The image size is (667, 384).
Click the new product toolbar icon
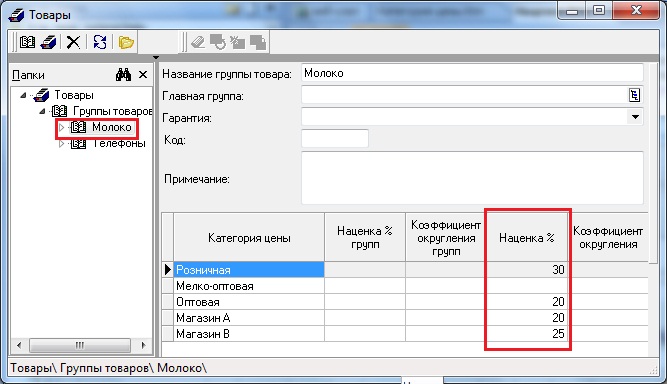click(x=48, y=42)
